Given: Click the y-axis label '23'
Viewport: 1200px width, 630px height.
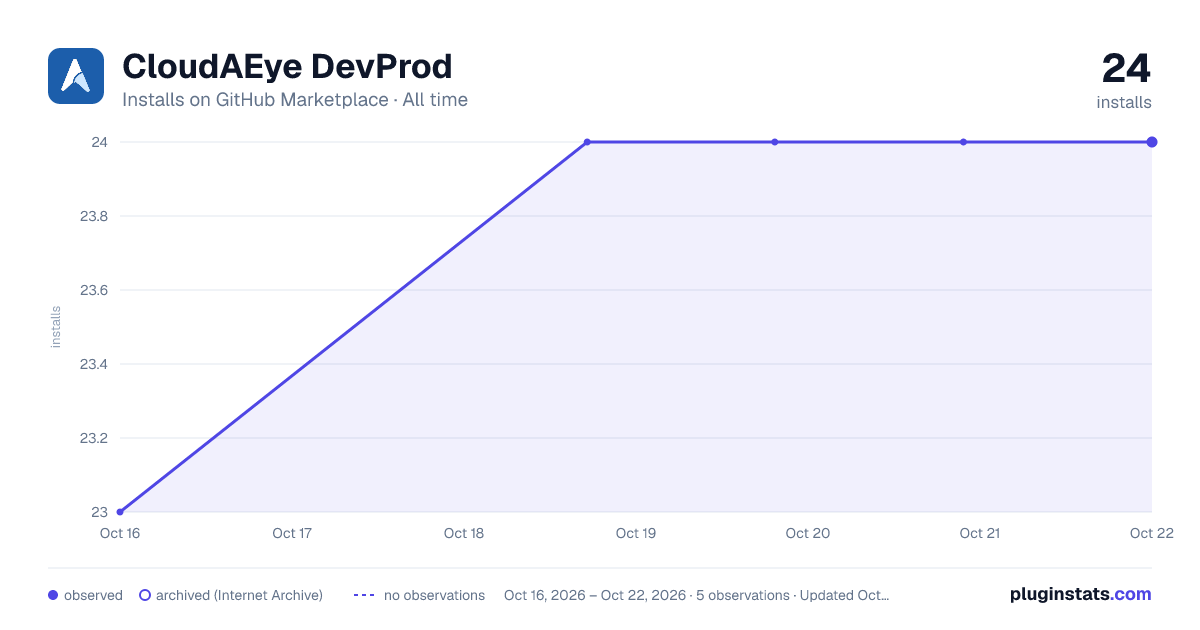Looking at the screenshot, I should point(100,512).
